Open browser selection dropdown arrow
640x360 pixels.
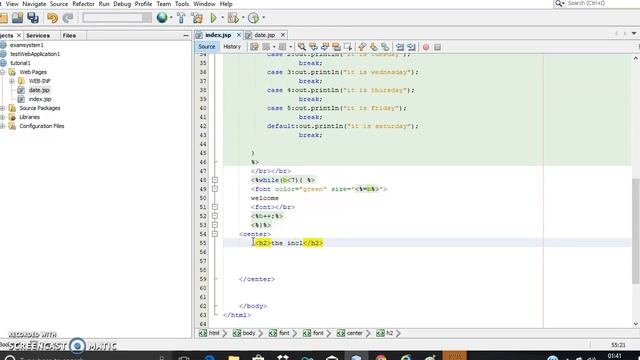[171, 18]
